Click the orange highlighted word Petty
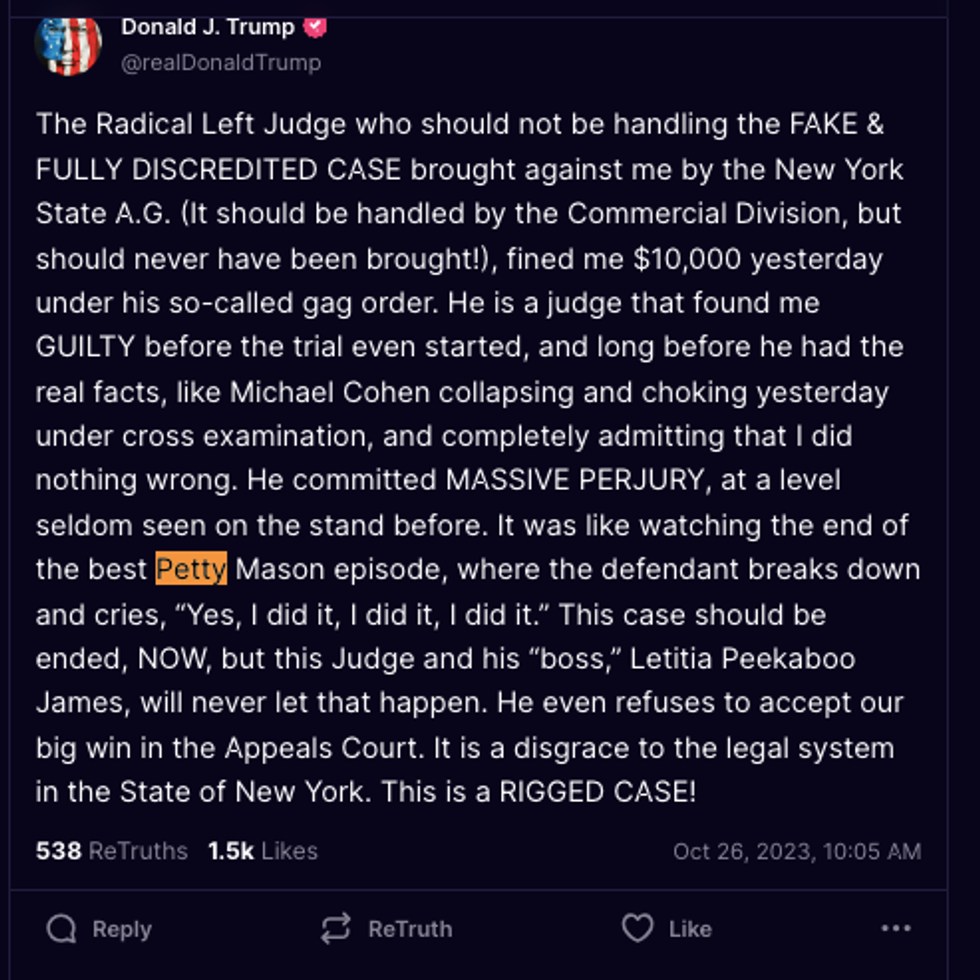980x980 pixels. [x=191, y=569]
